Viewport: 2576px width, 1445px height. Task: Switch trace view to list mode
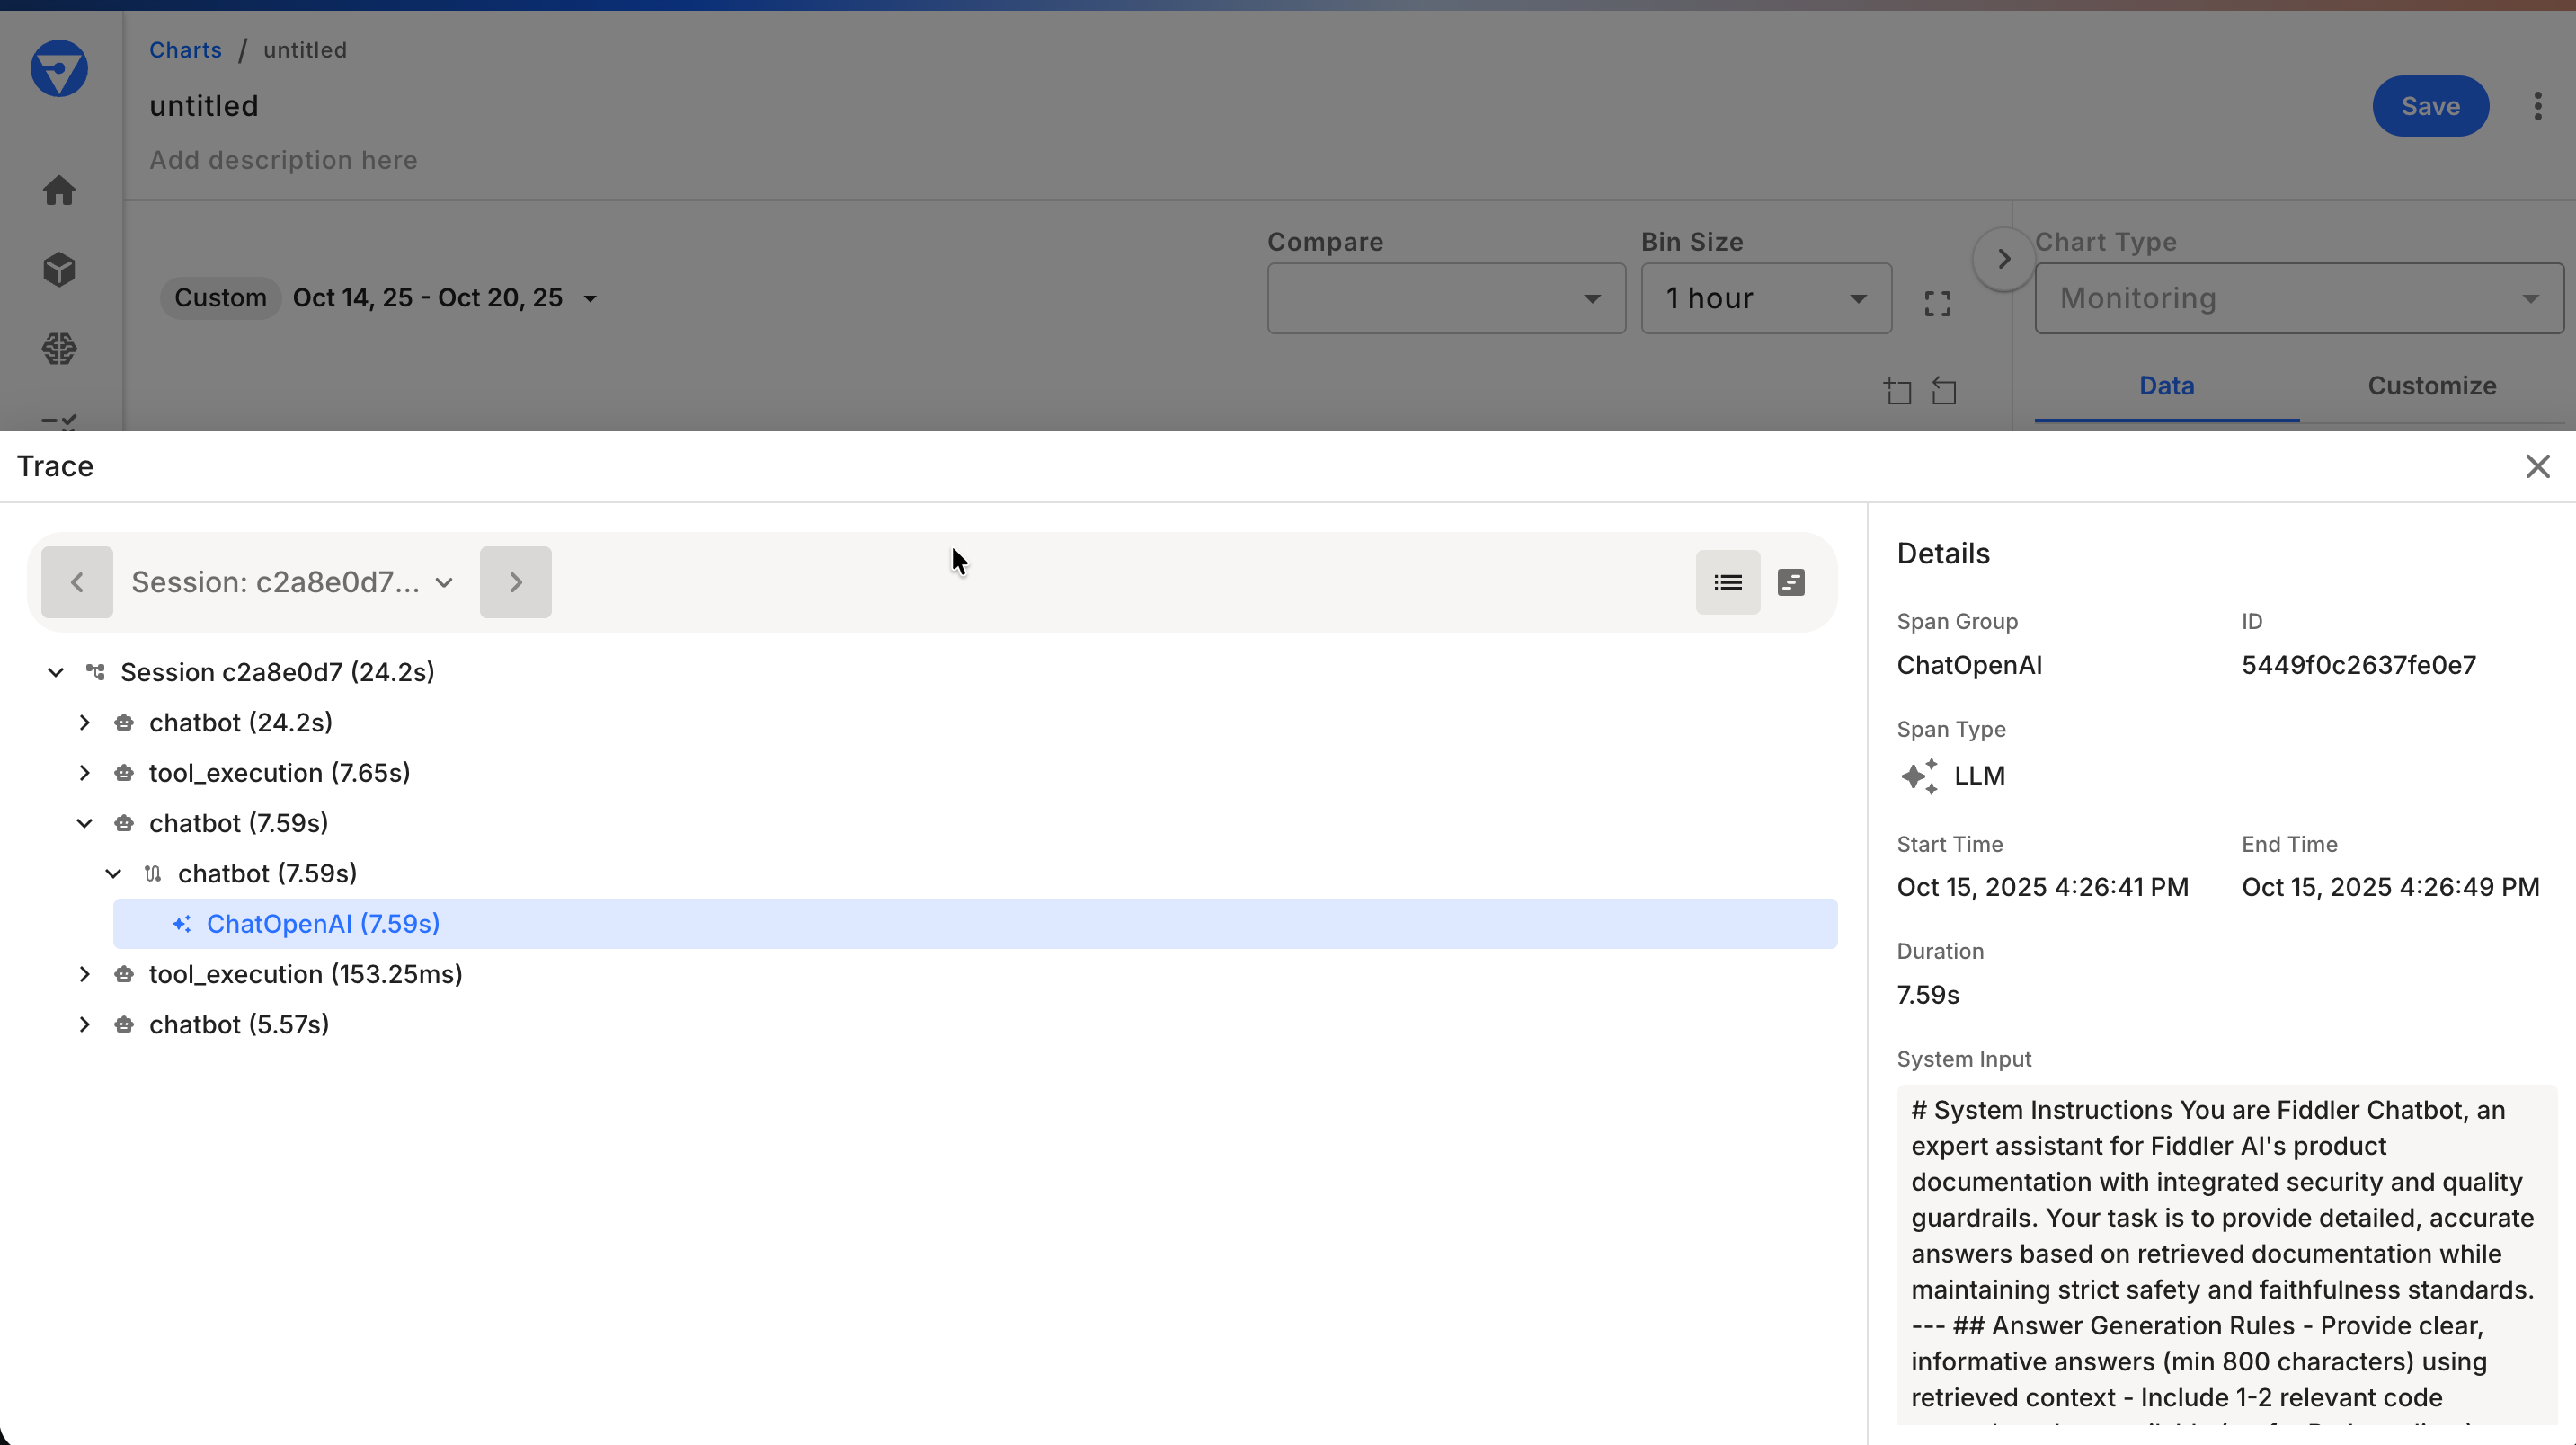click(1728, 582)
